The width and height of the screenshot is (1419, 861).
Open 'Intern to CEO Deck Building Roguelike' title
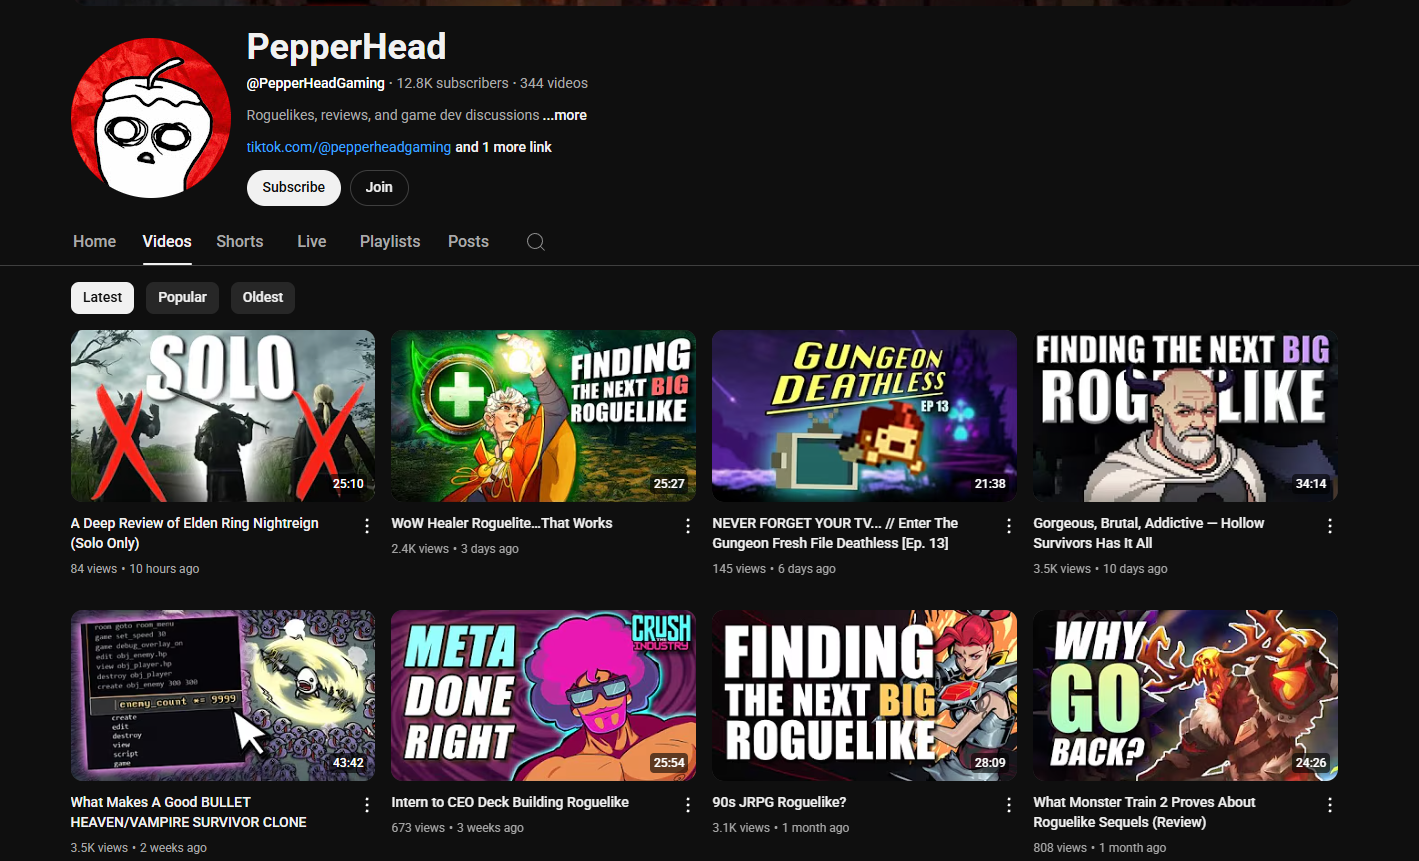click(510, 802)
